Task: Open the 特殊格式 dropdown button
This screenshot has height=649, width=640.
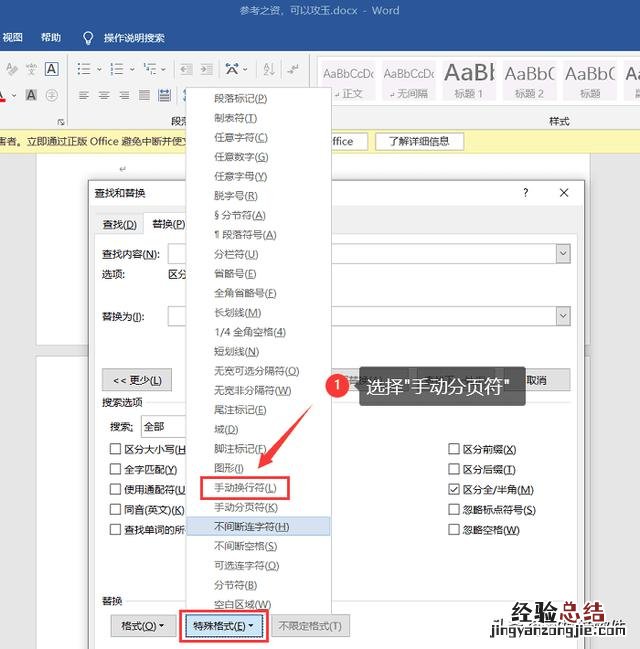Action: [222, 627]
